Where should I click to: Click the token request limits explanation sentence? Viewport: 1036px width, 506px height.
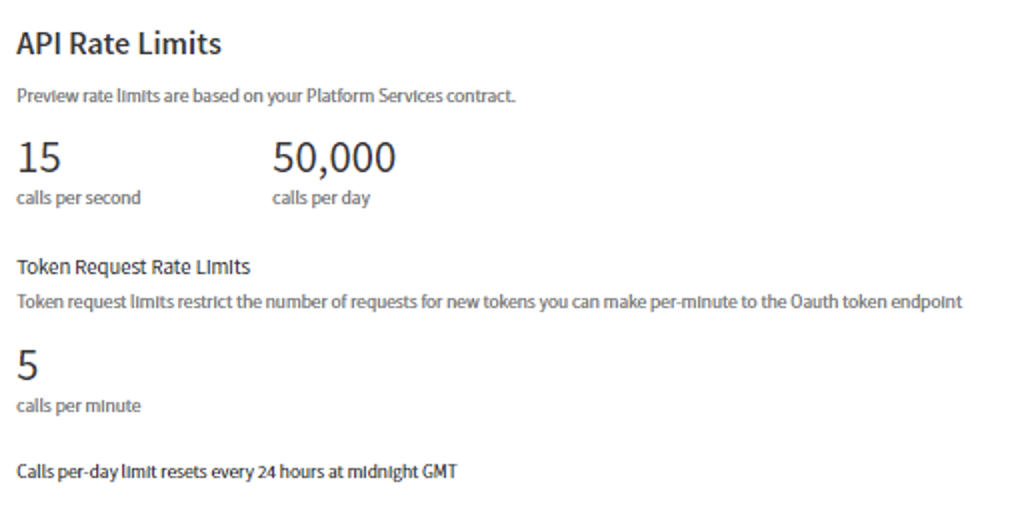point(490,303)
